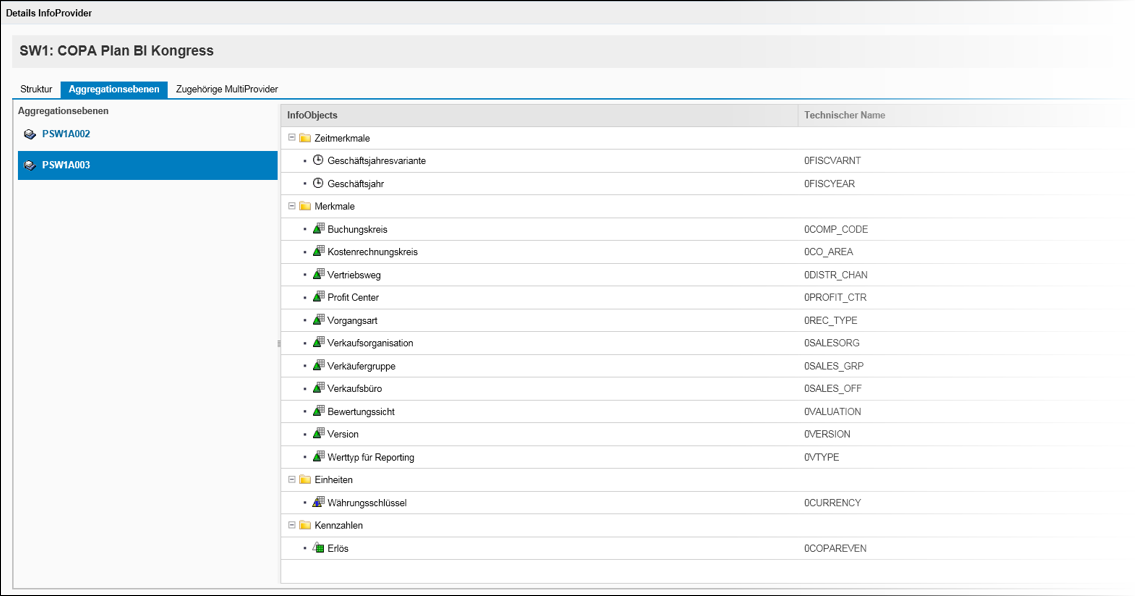Screen dimensions: 1135x596
Task: Click the splitter handle between the panels
Action: [279, 344]
